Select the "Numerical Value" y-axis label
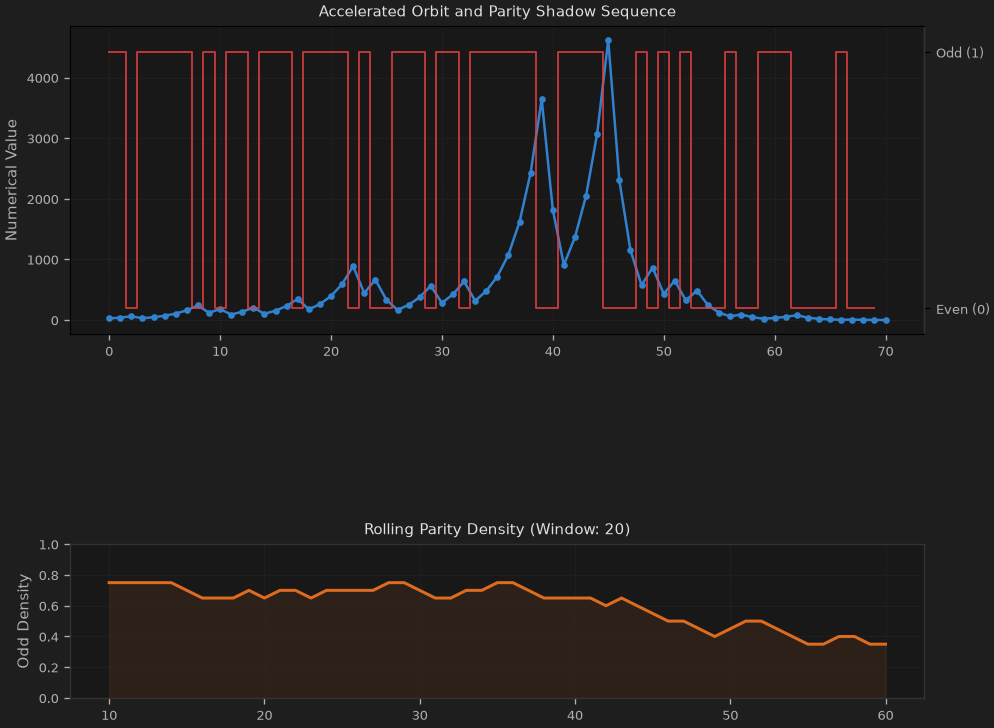The image size is (994, 728). pyautogui.click(x=11, y=180)
